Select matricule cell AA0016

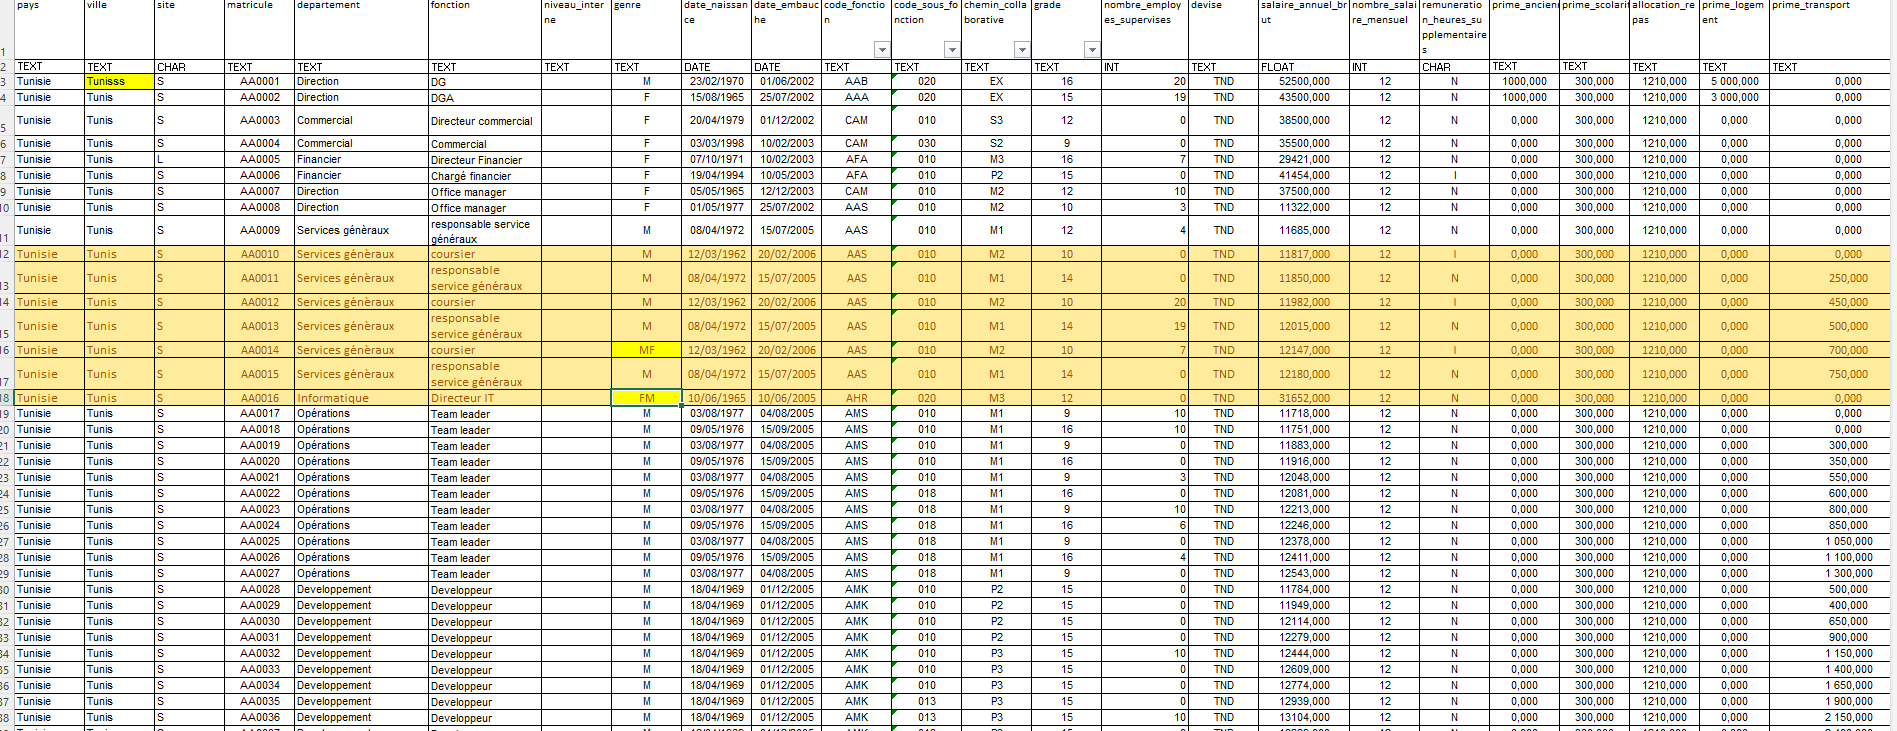click(x=260, y=398)
